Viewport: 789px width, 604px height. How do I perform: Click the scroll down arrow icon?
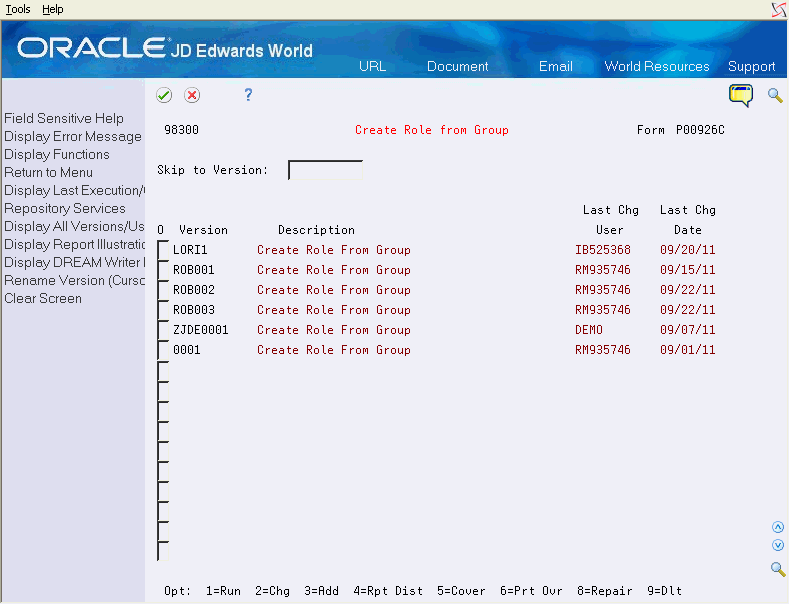pos(778,545)
